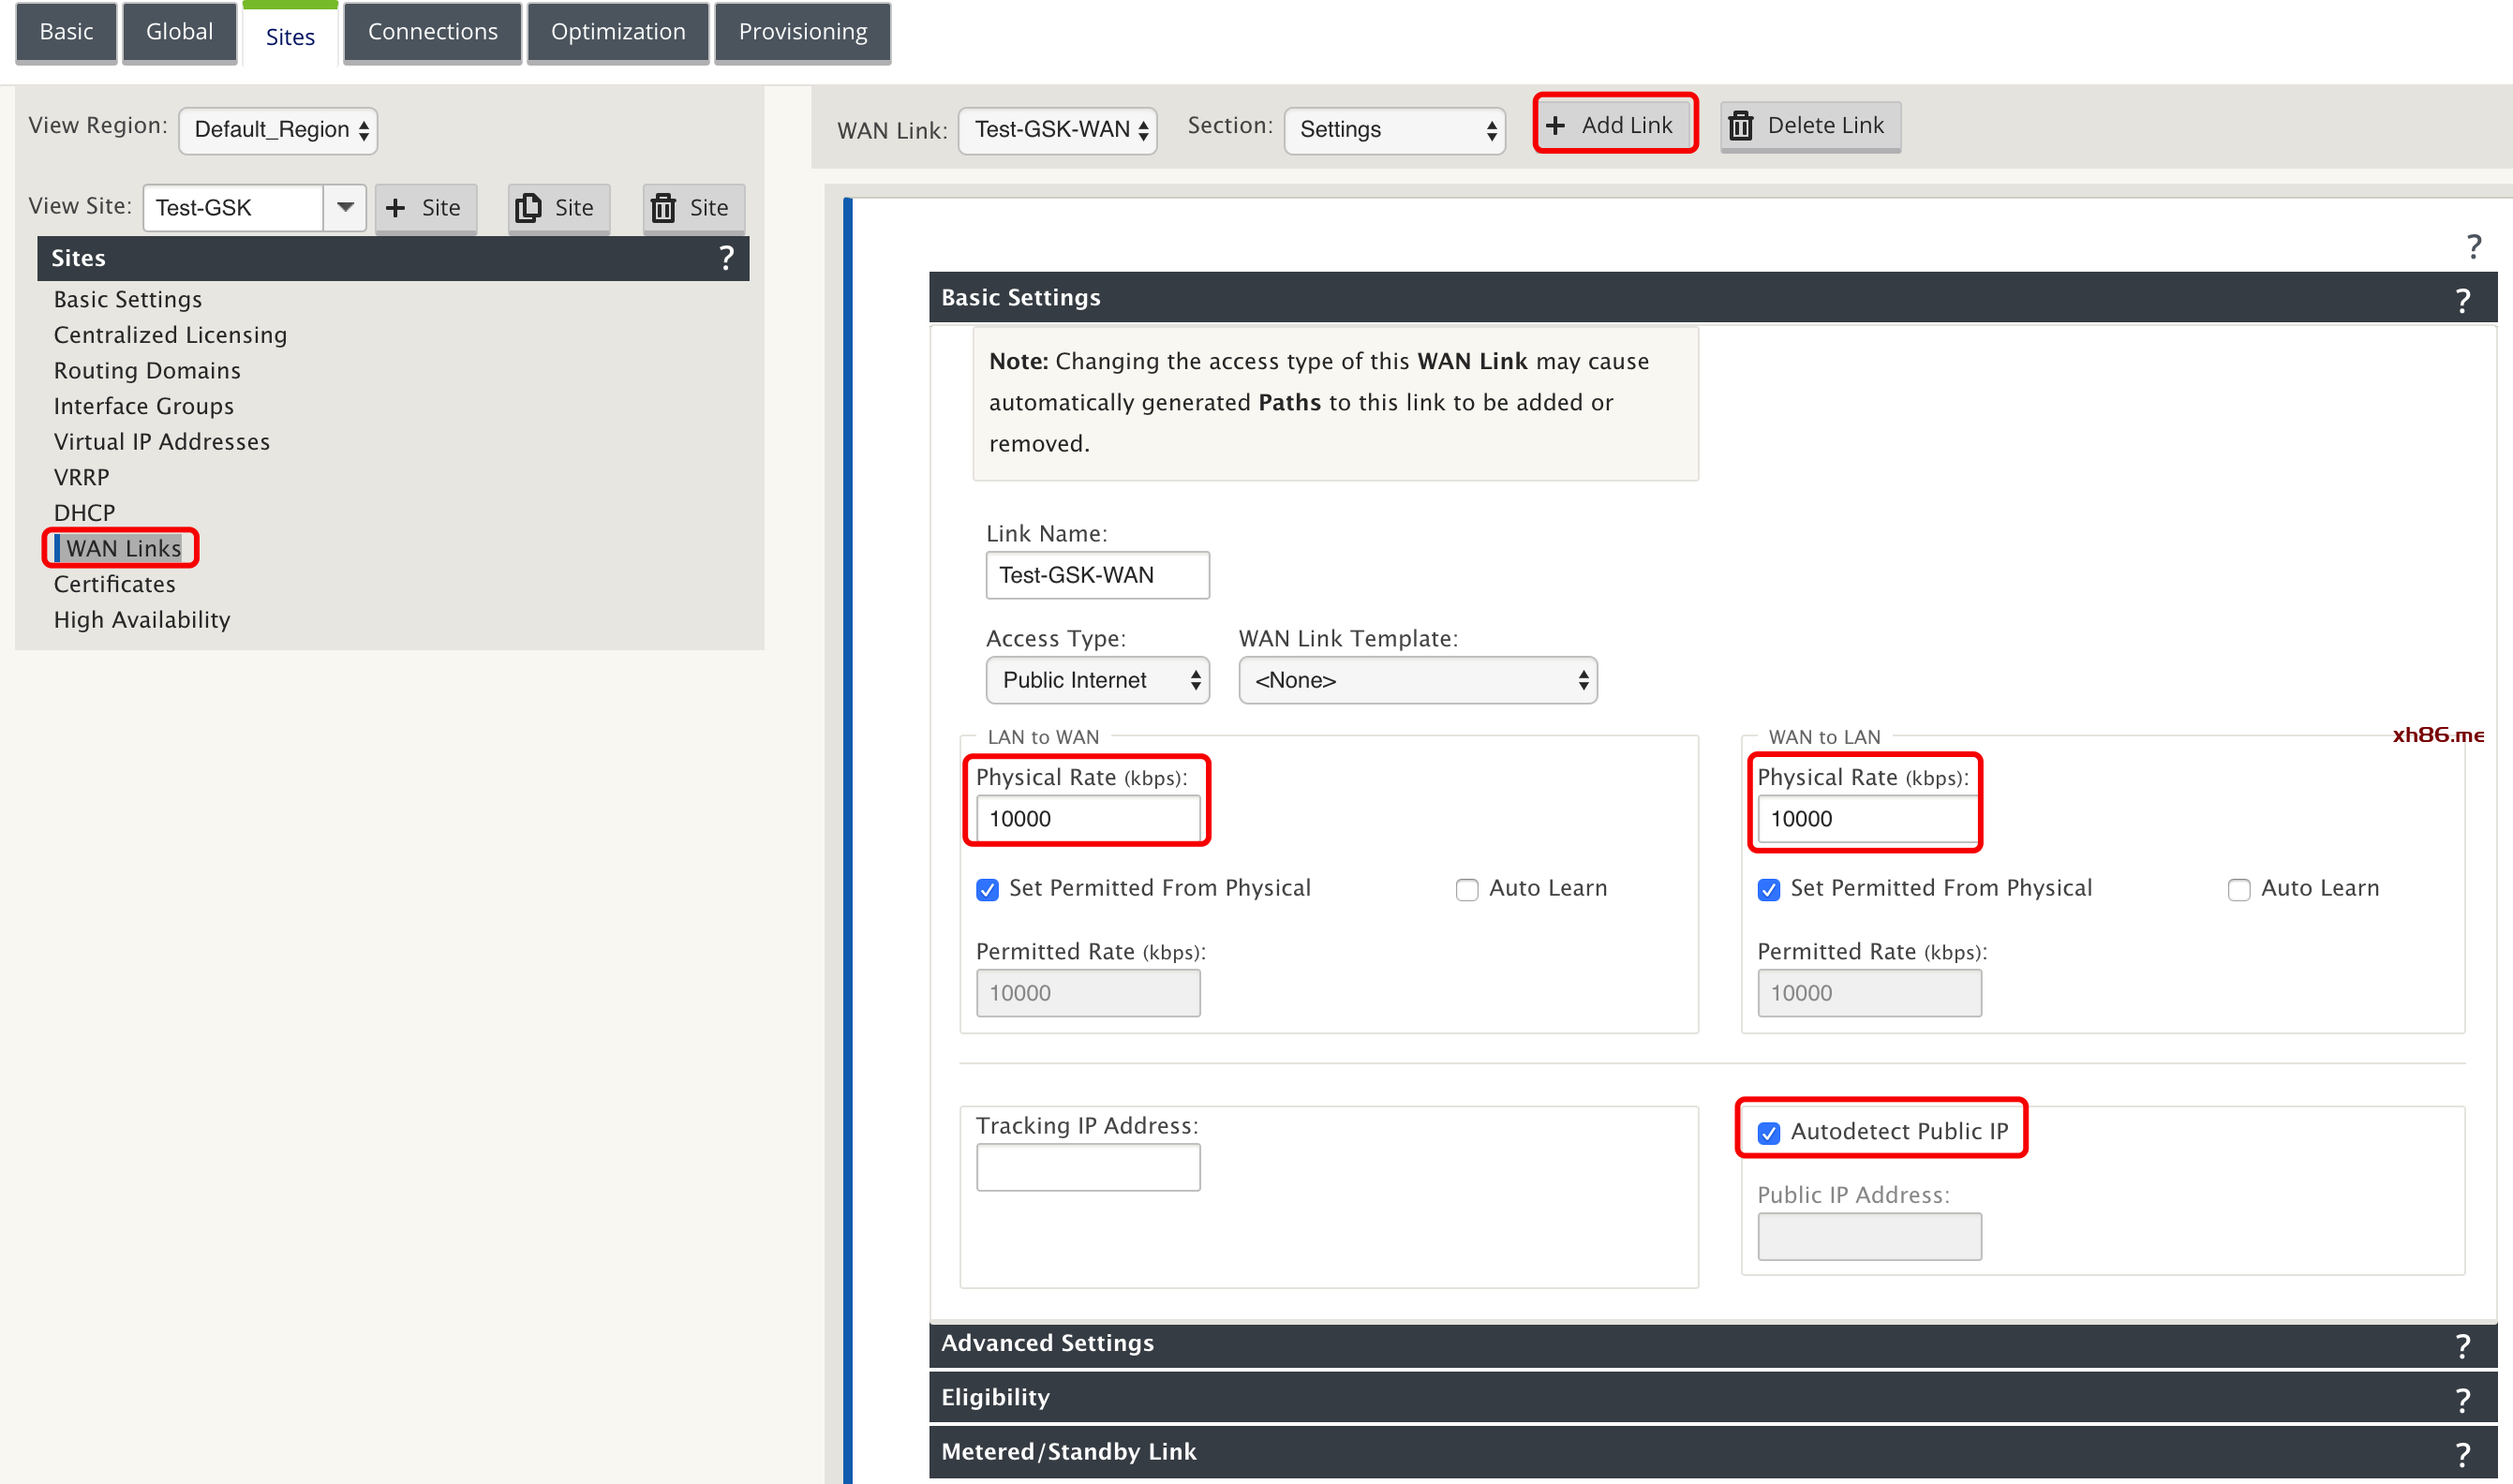Screen dimensions: 2513x1484
Task: Click the Delete Link trash icon
Action: pyautogui.click(x=1741, y=126)
